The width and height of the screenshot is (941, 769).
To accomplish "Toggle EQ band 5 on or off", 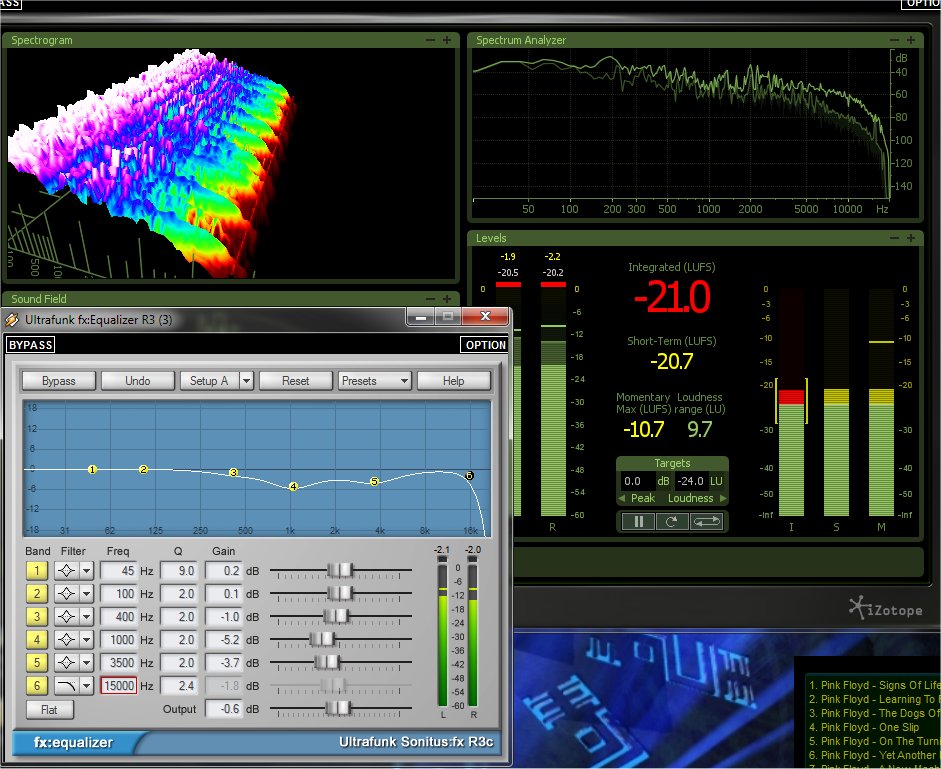I will (x=37, y=663).
